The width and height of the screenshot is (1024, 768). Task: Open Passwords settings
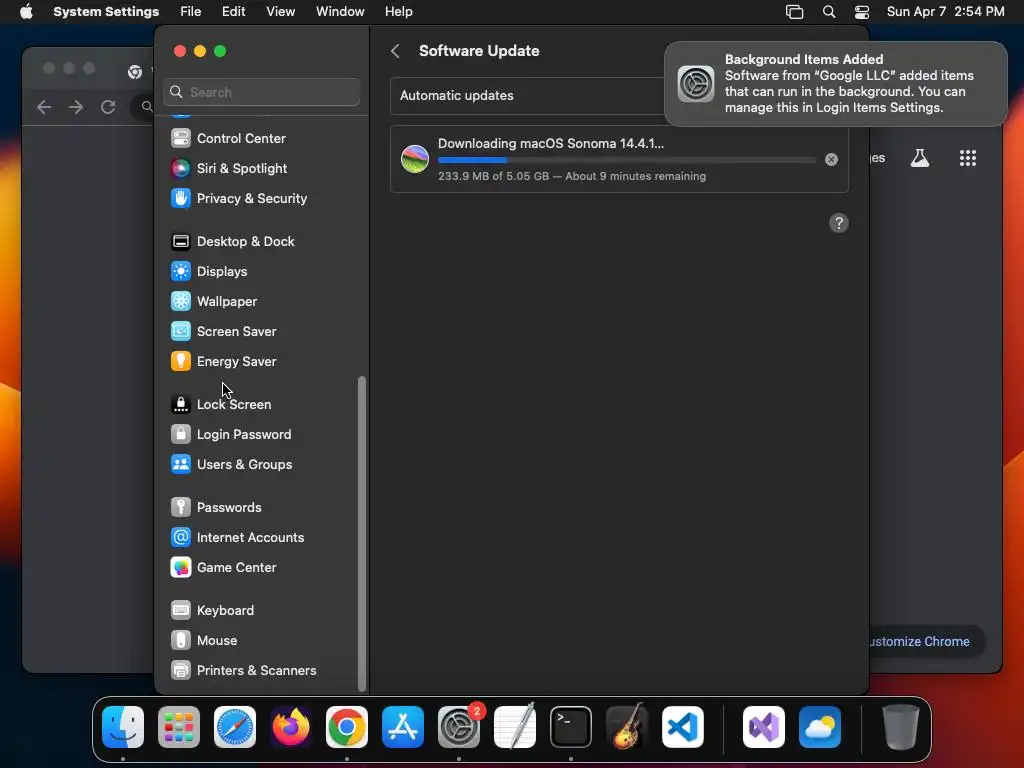(261, 508)
